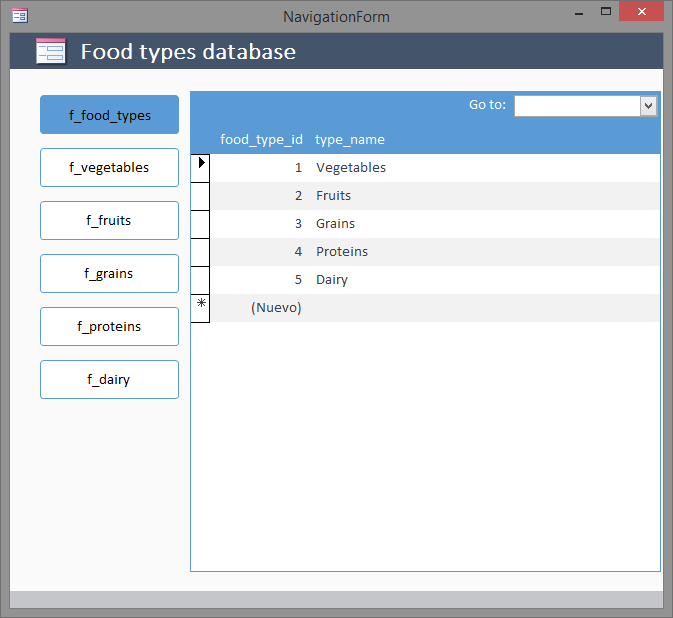Screen dimensions: 673x618
Task: Select the record selector for Grains row
Action: coord(200,224)
